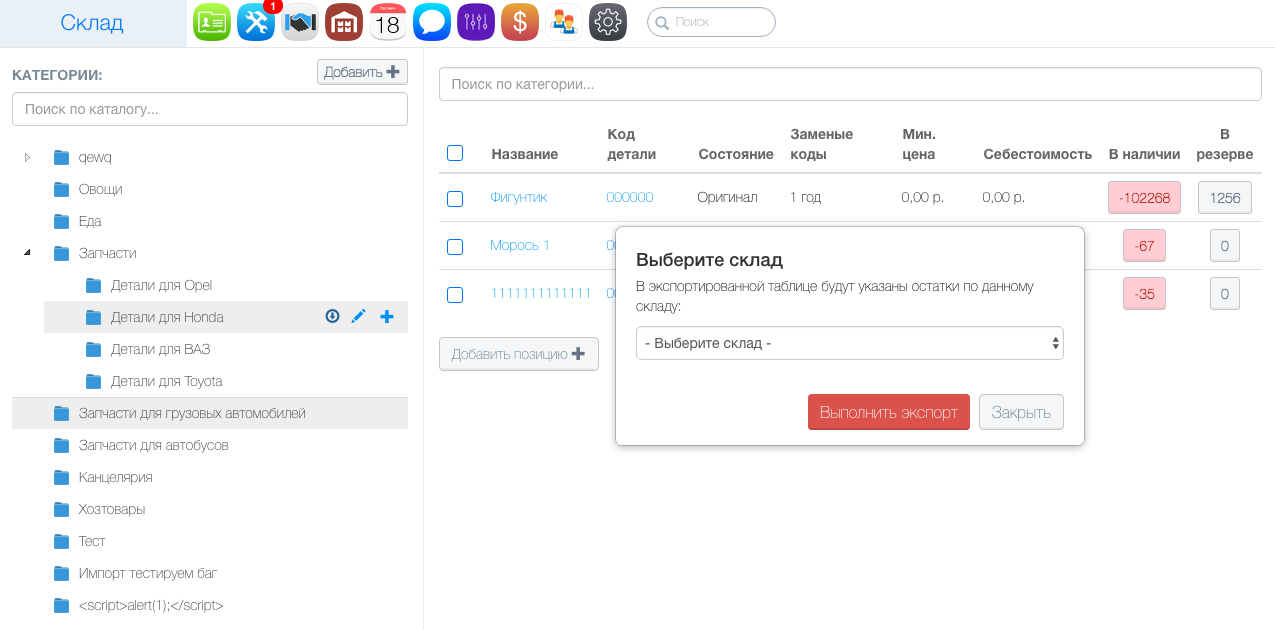Open the Морось 1 item link
This screenshot has width=1275, height=630.
(x=520, y=245)
